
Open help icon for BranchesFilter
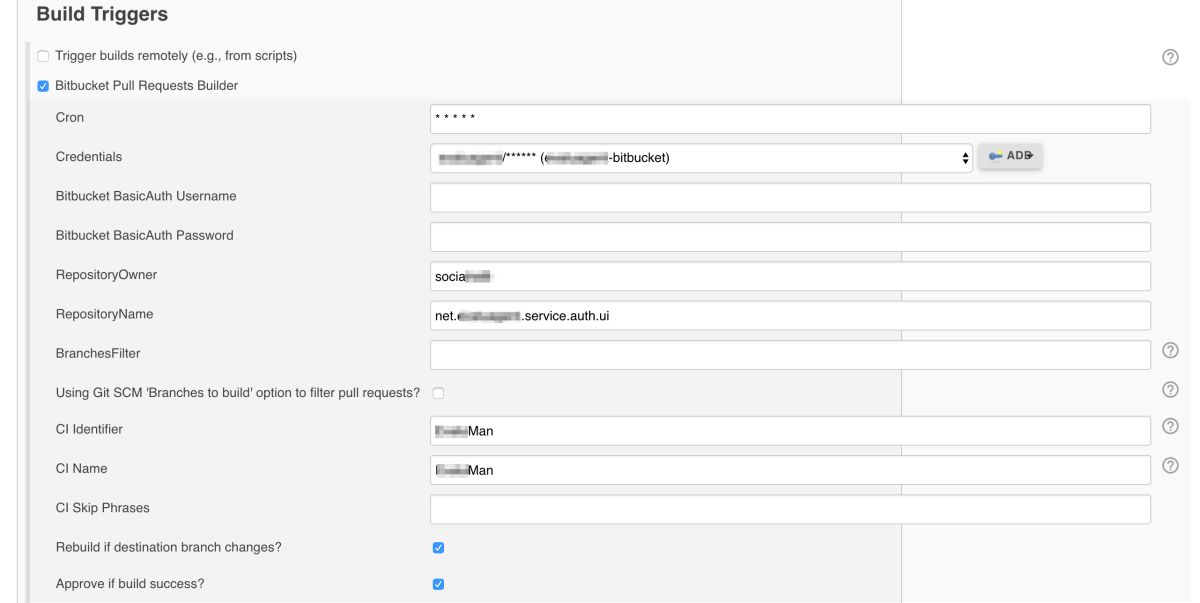[1170, 350]
